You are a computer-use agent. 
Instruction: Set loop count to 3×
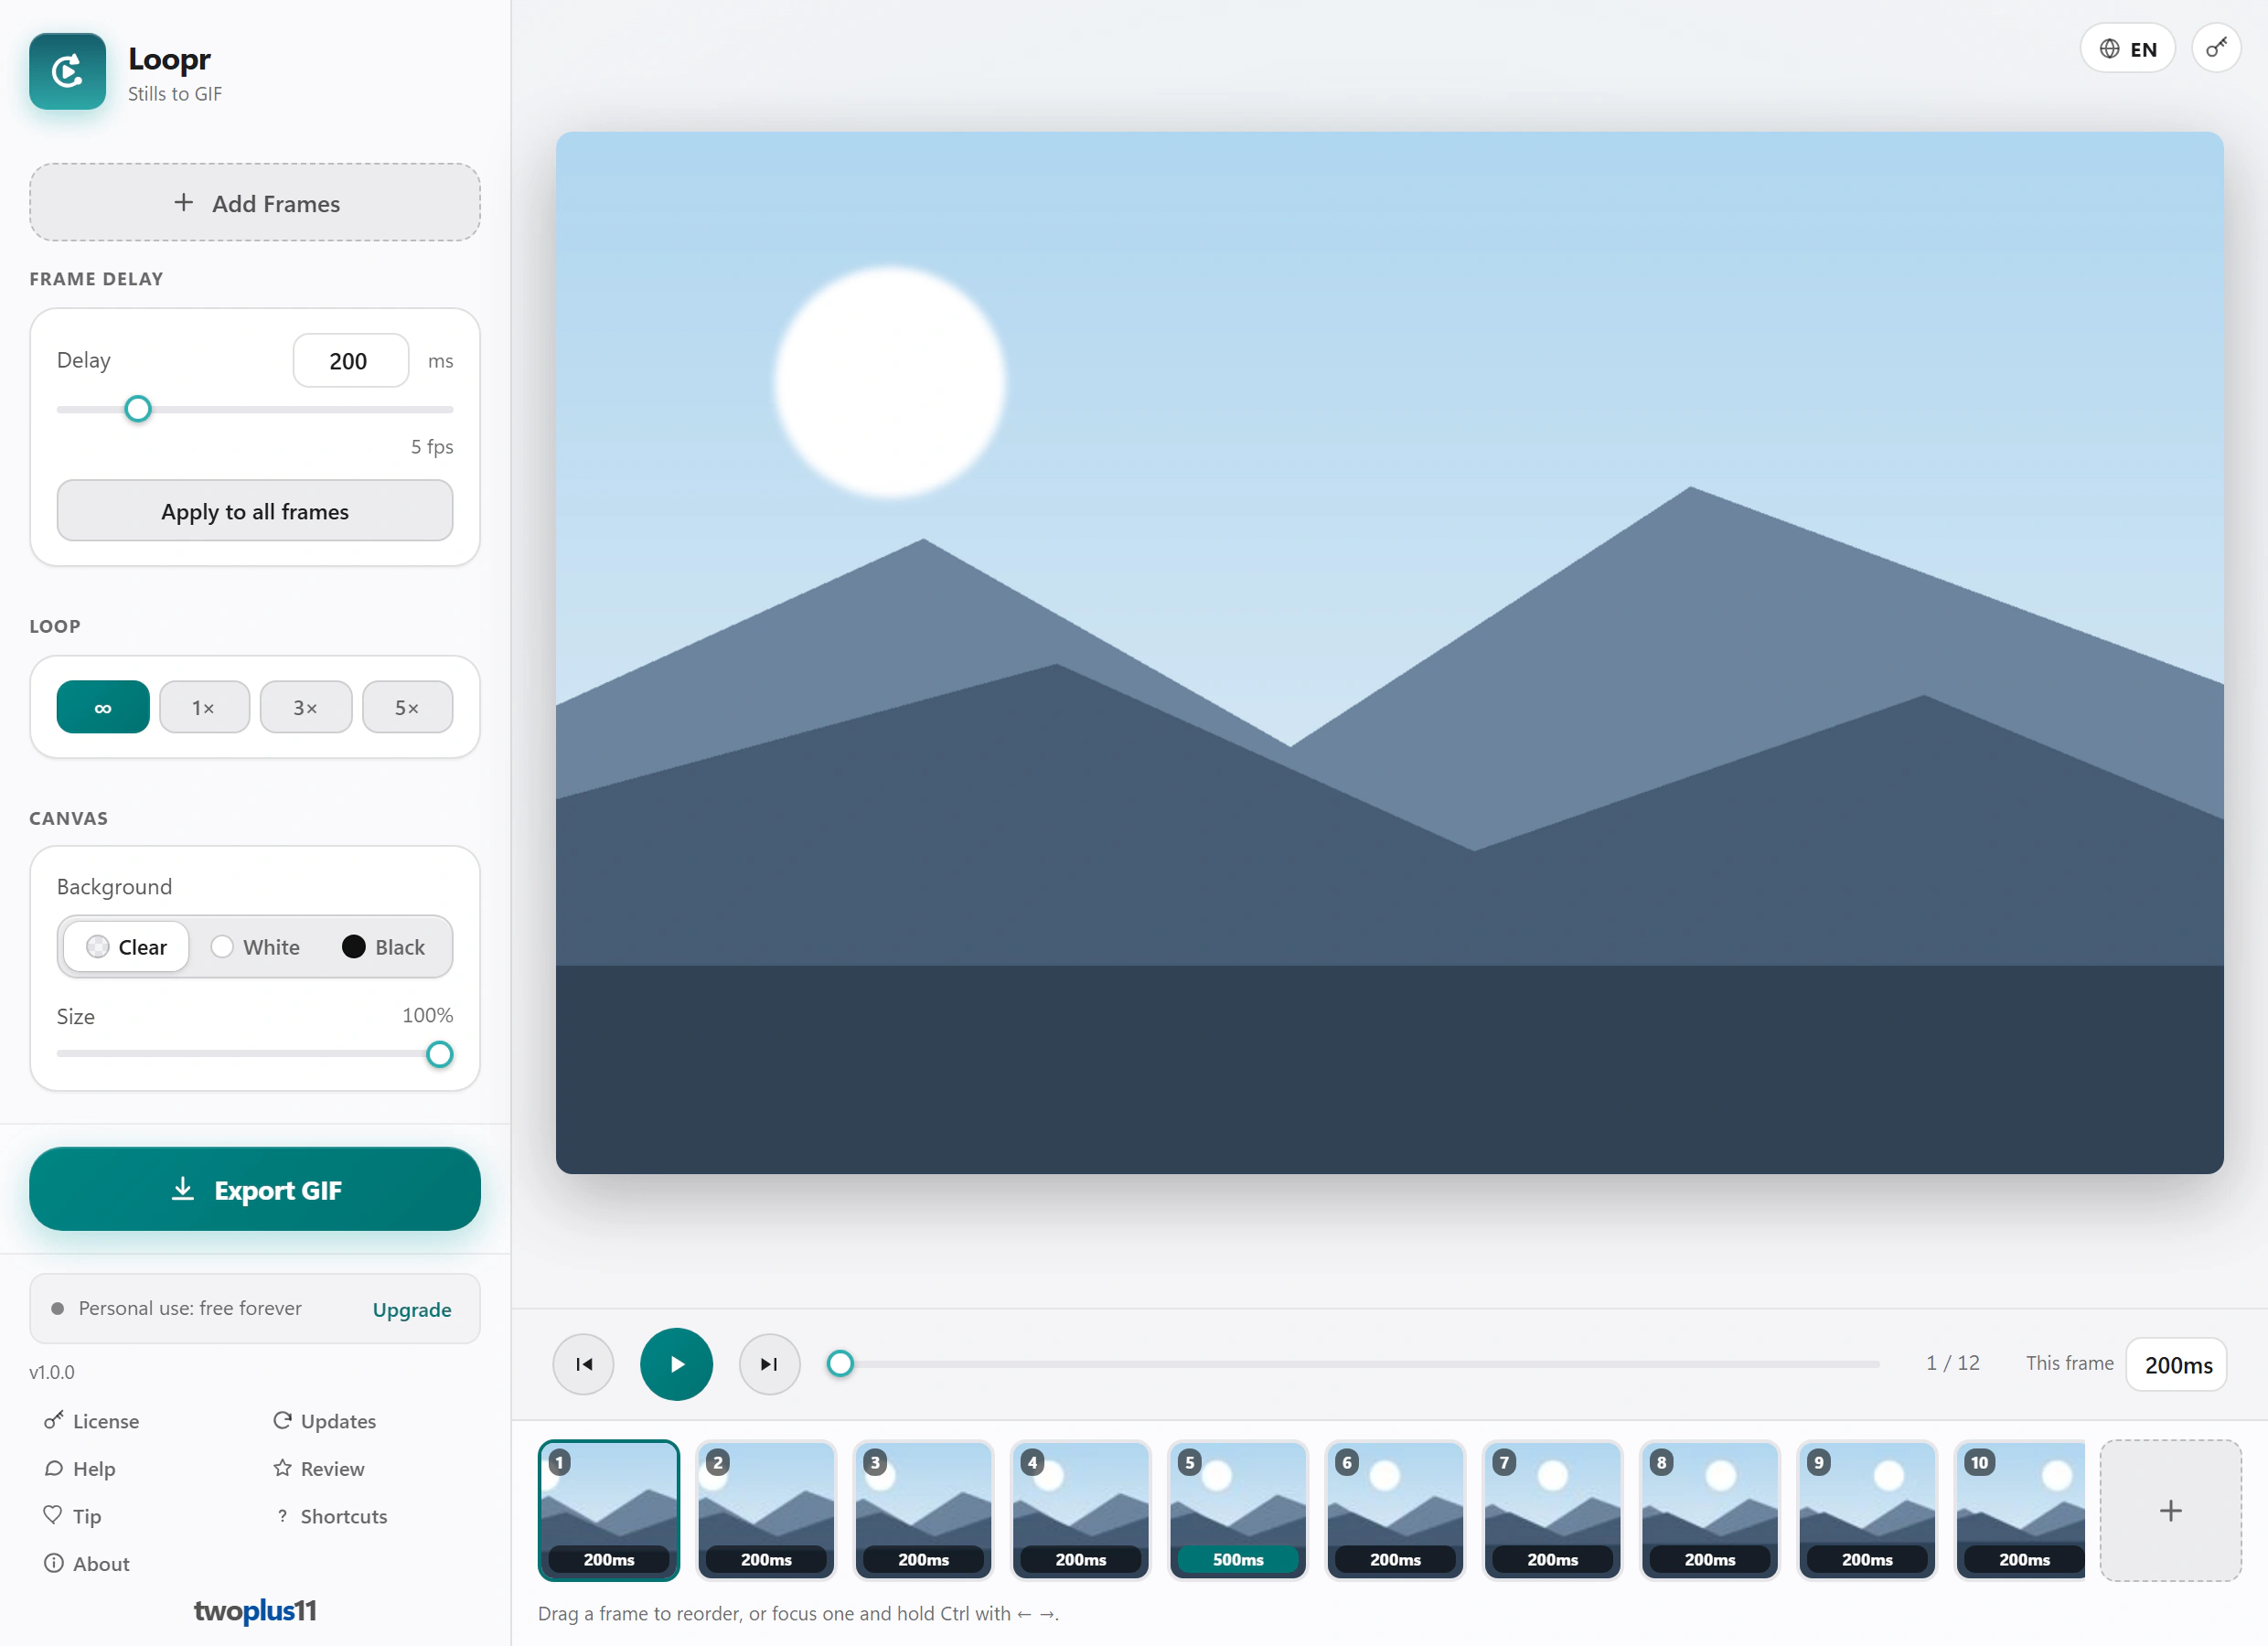pyautogui.click(x=306, y=707)
